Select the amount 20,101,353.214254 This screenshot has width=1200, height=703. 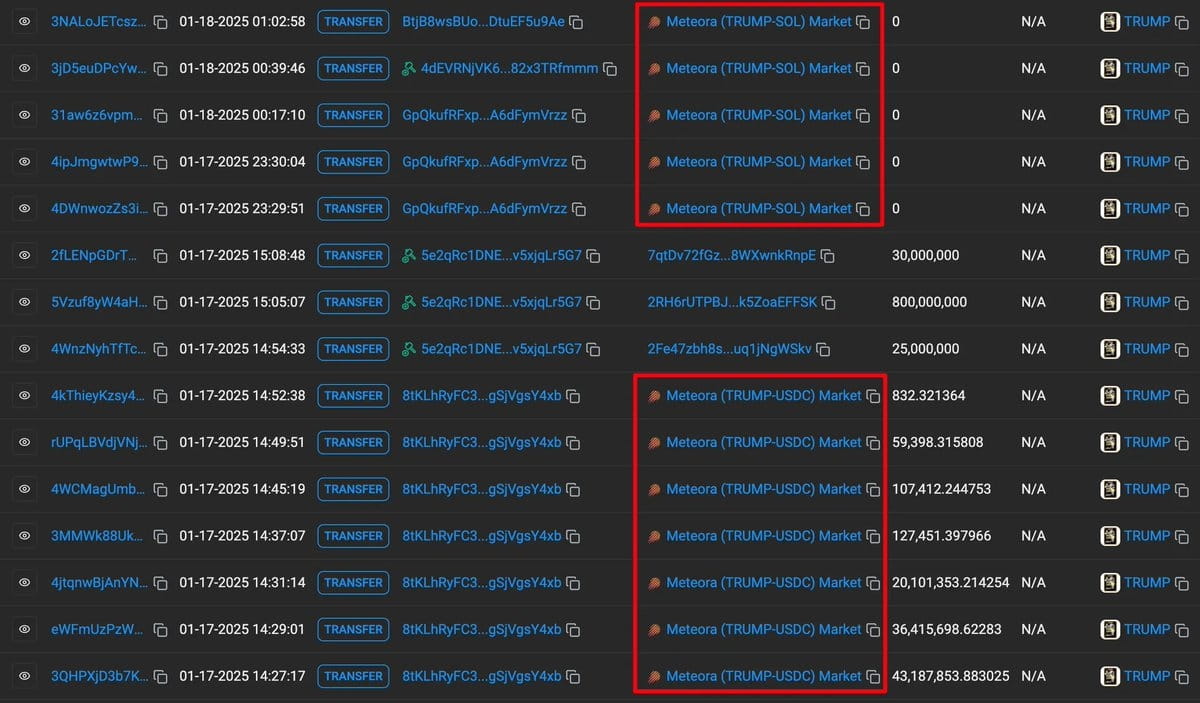pos(950,582)
